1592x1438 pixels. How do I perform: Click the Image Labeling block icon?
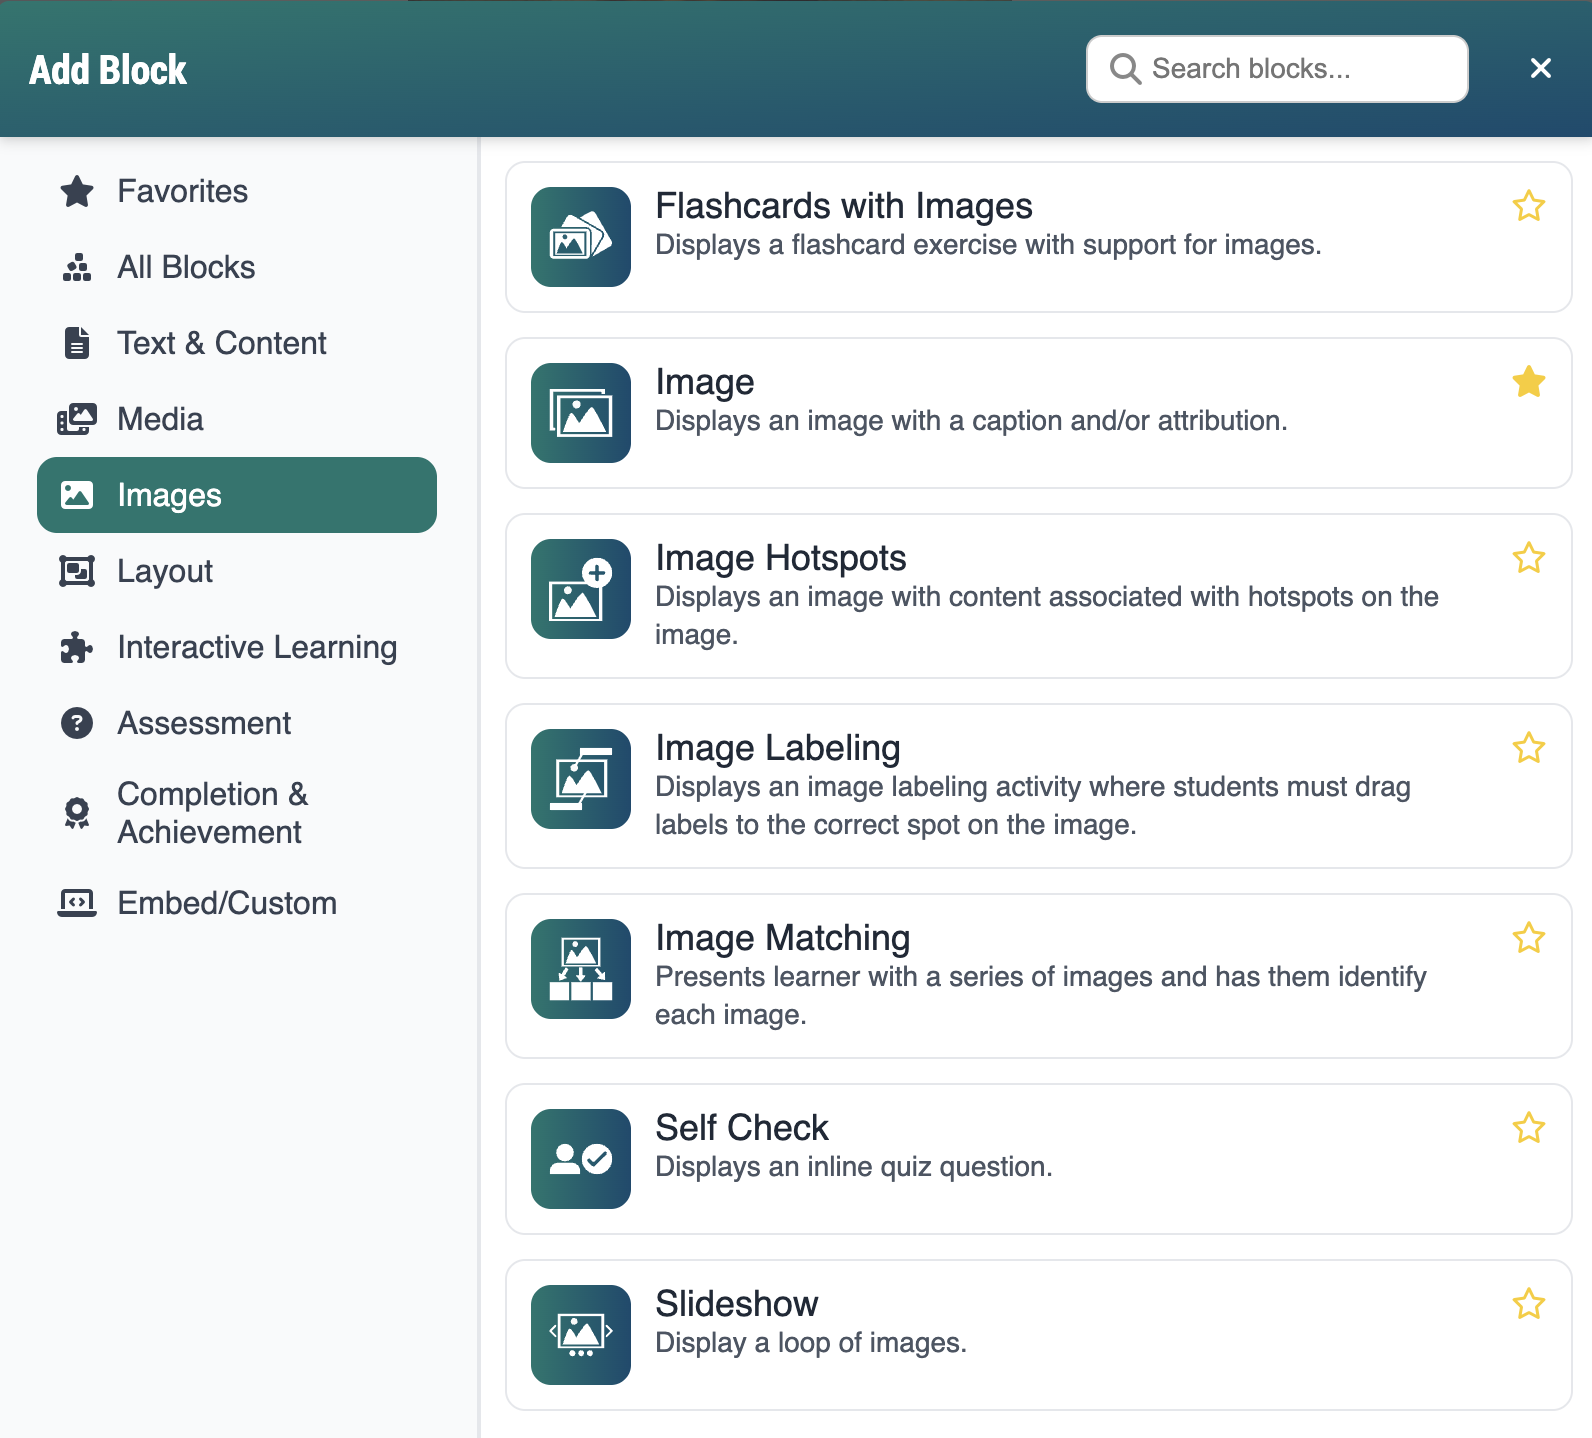(x=581, y=779)
